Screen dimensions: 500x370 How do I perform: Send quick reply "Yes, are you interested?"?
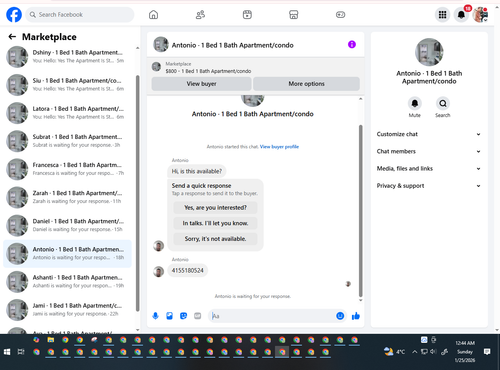(x=215, y=208)
